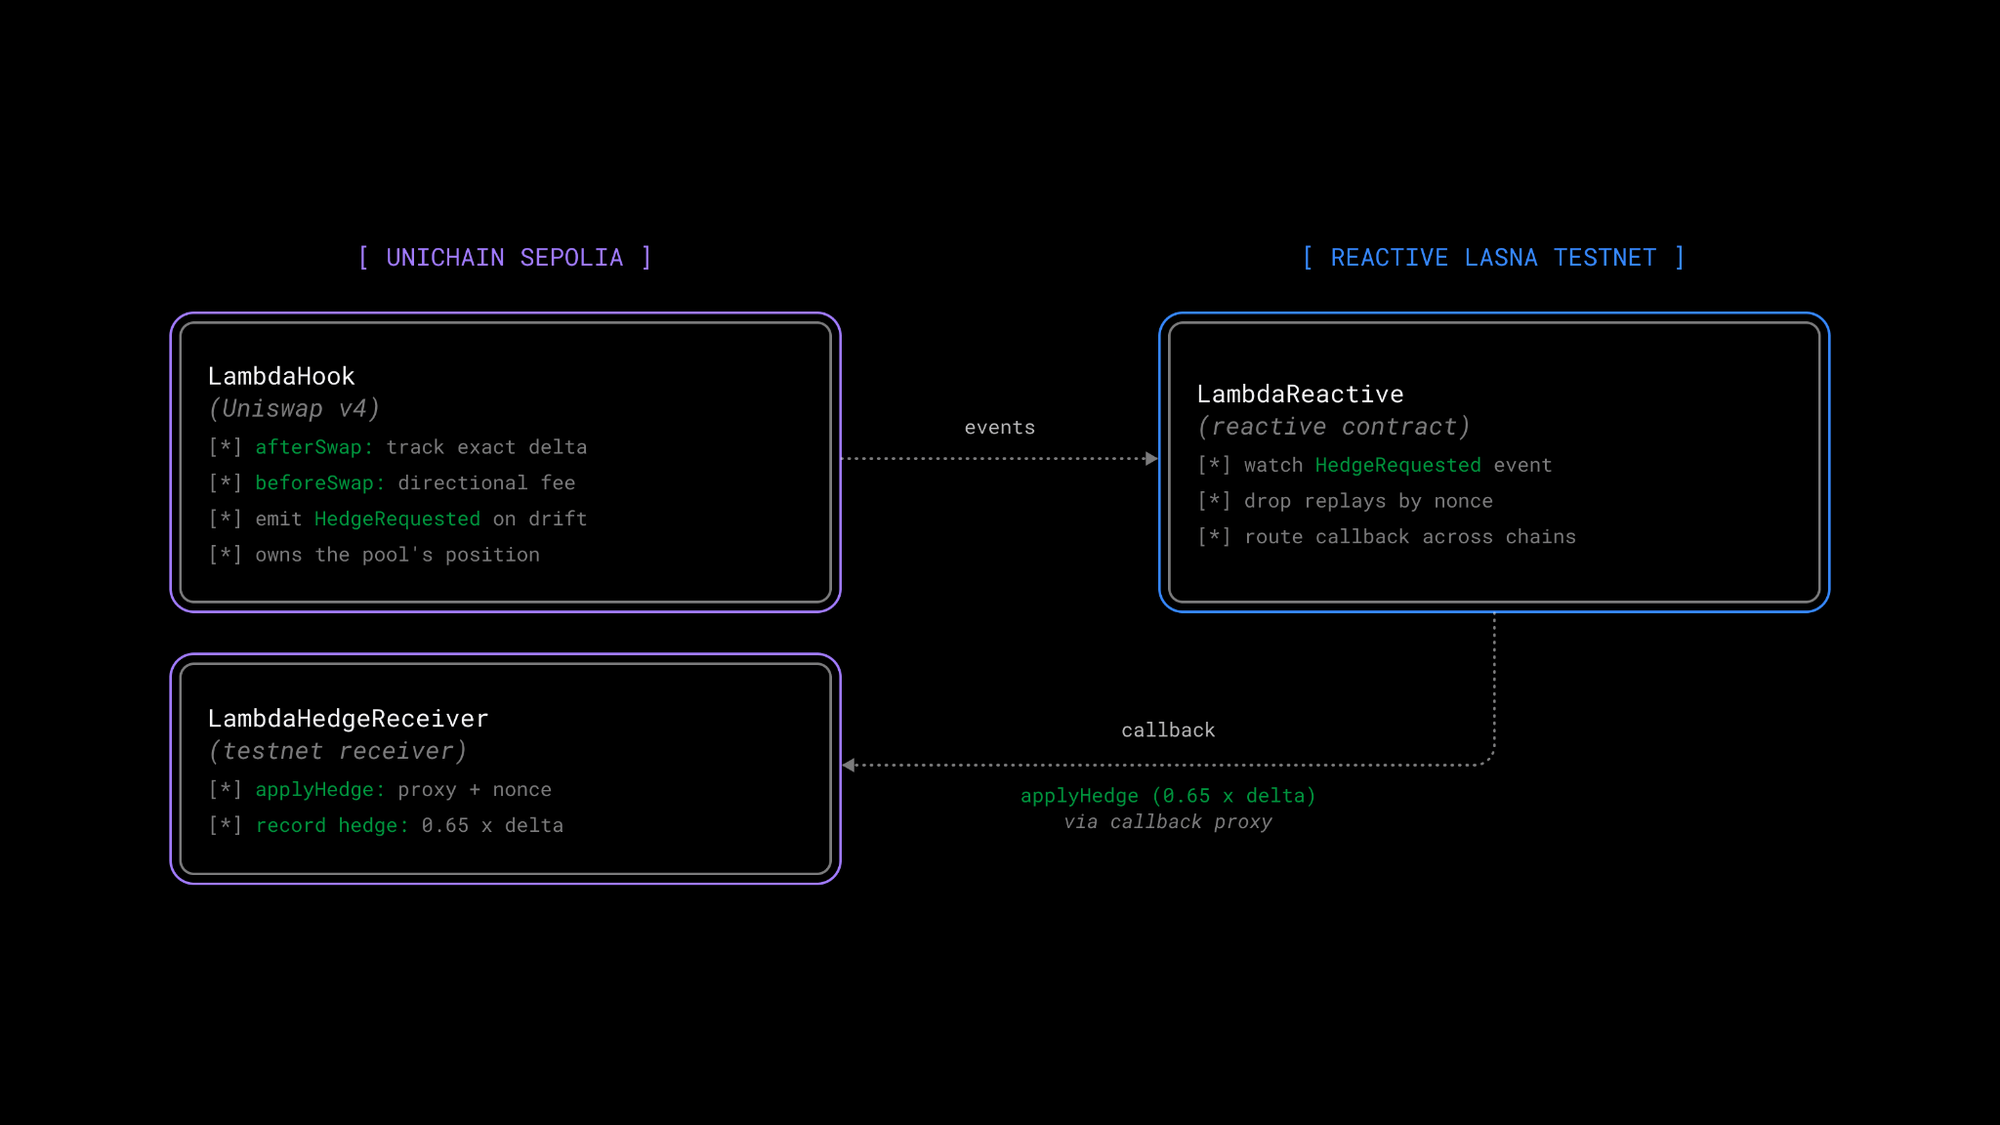Viewport: 2000px width, 1125px height.
Task: Click the events arrow label
Action: 1000,427
